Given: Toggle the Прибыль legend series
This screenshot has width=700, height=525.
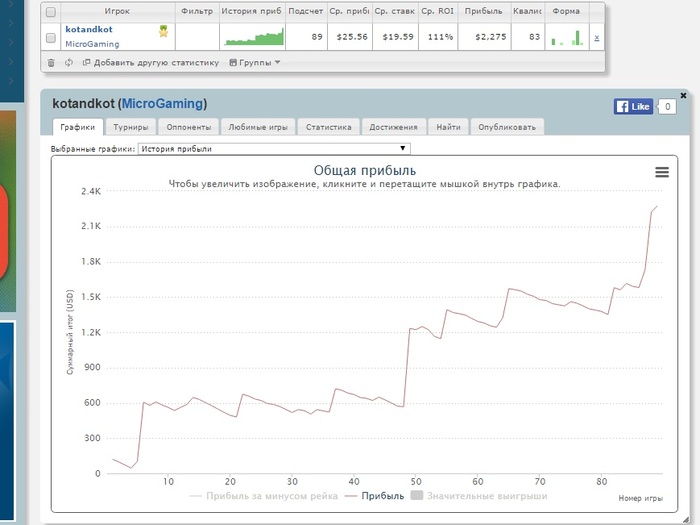Looking at the screenshot, I should click(x=374, y=496).
